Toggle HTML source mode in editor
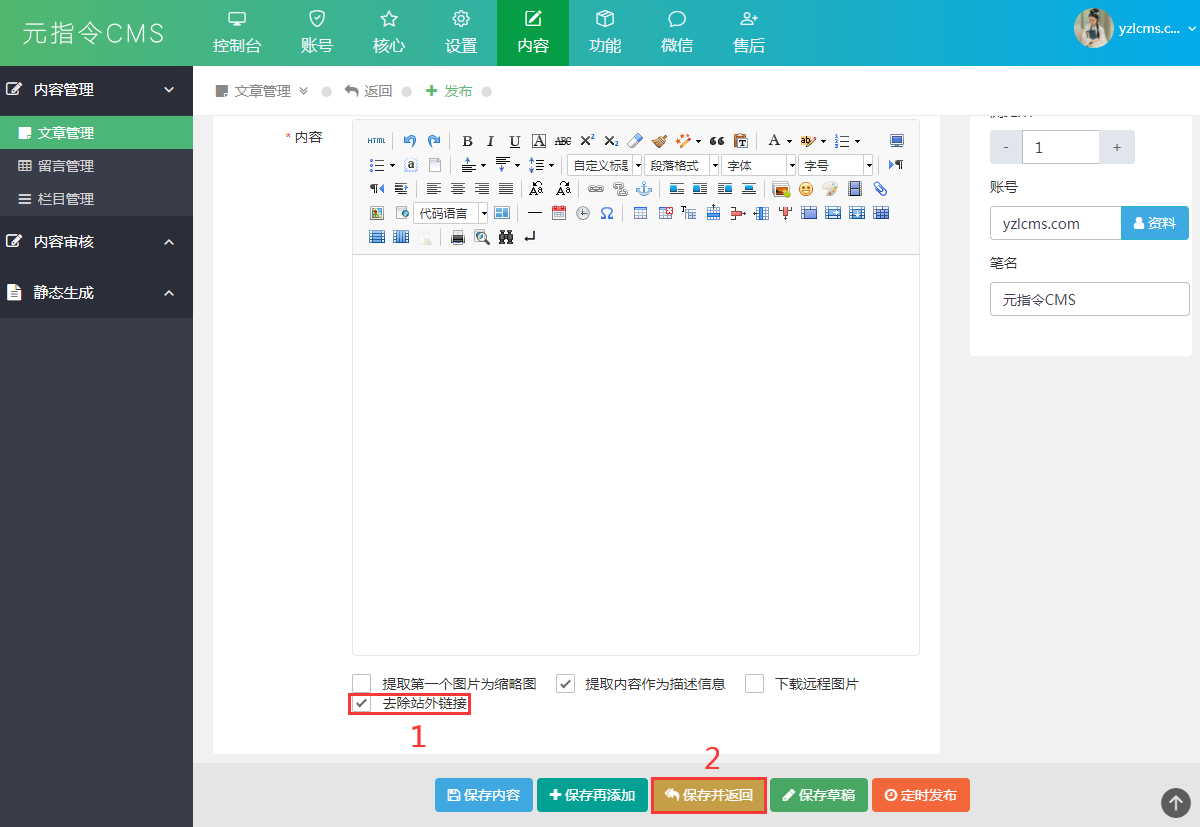The width and height of the screenshot is (1200, 827). 376,141
